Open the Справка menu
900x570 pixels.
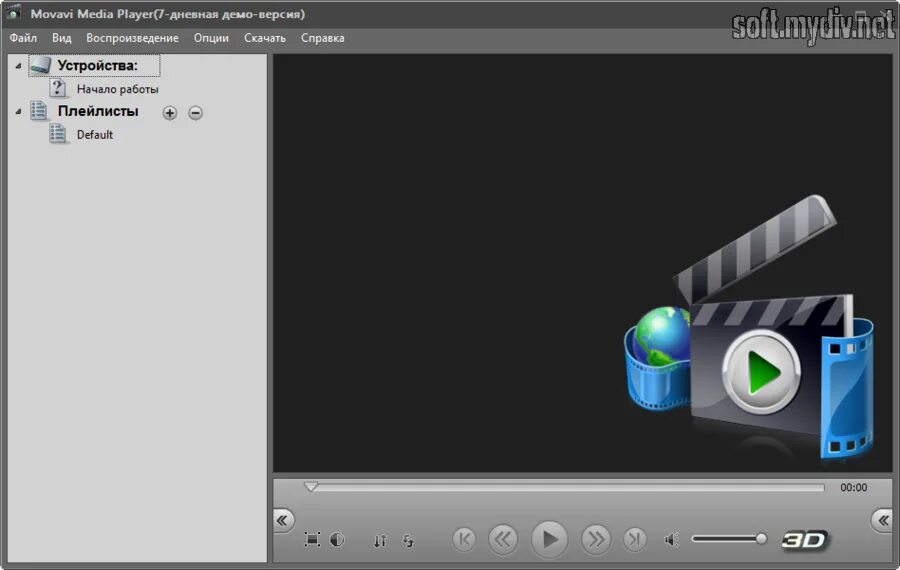(x=323, y=38)
